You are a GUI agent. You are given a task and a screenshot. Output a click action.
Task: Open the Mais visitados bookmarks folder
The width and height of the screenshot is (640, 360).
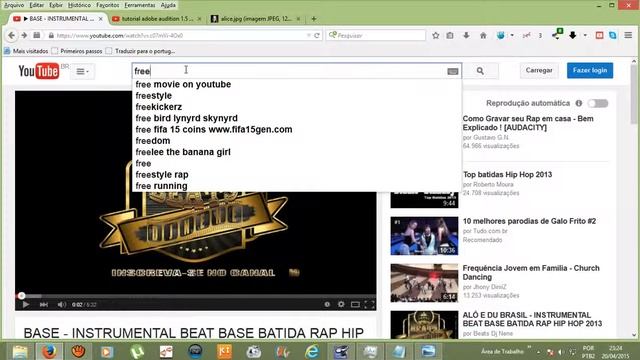pyautogui.click(x=27, y=51)
